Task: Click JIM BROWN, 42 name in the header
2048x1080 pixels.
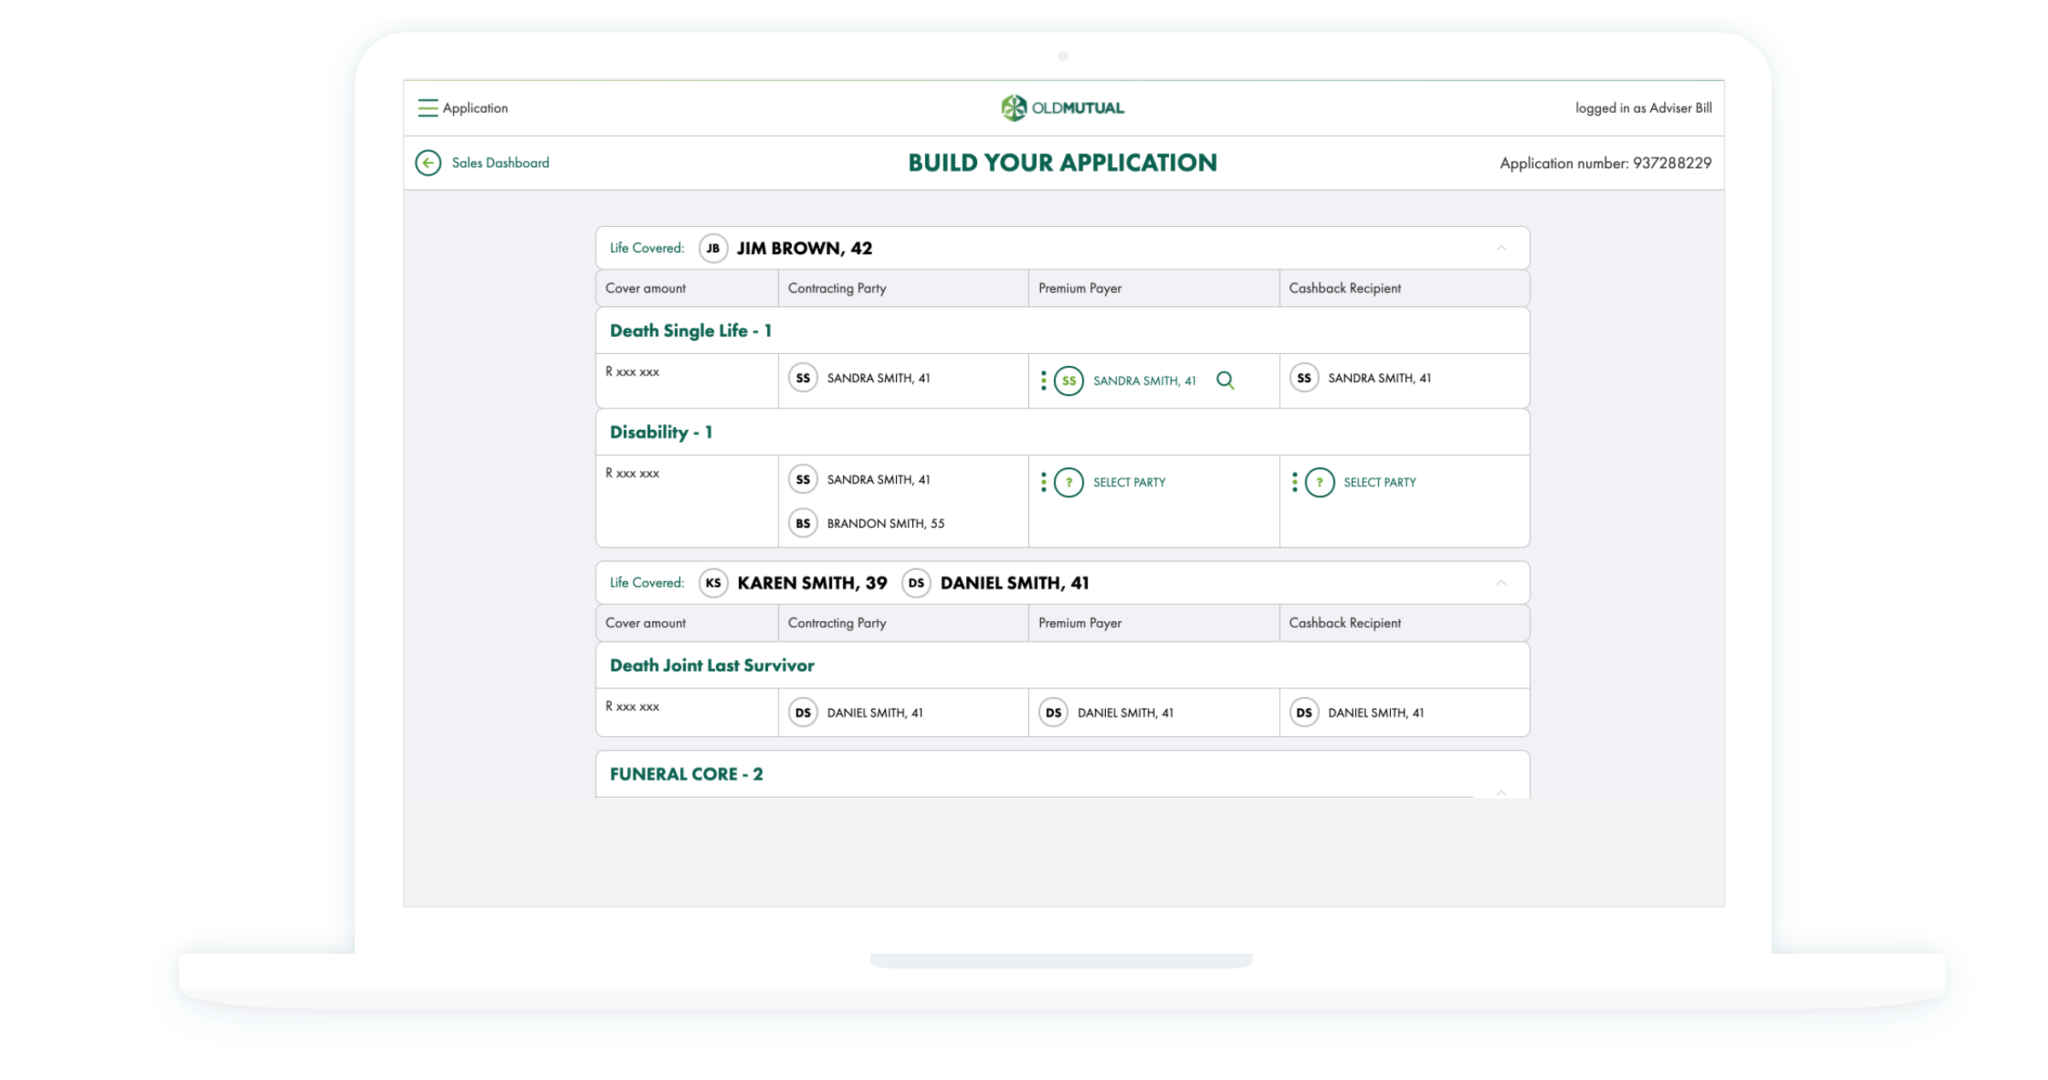Action: tap(805, 248)
